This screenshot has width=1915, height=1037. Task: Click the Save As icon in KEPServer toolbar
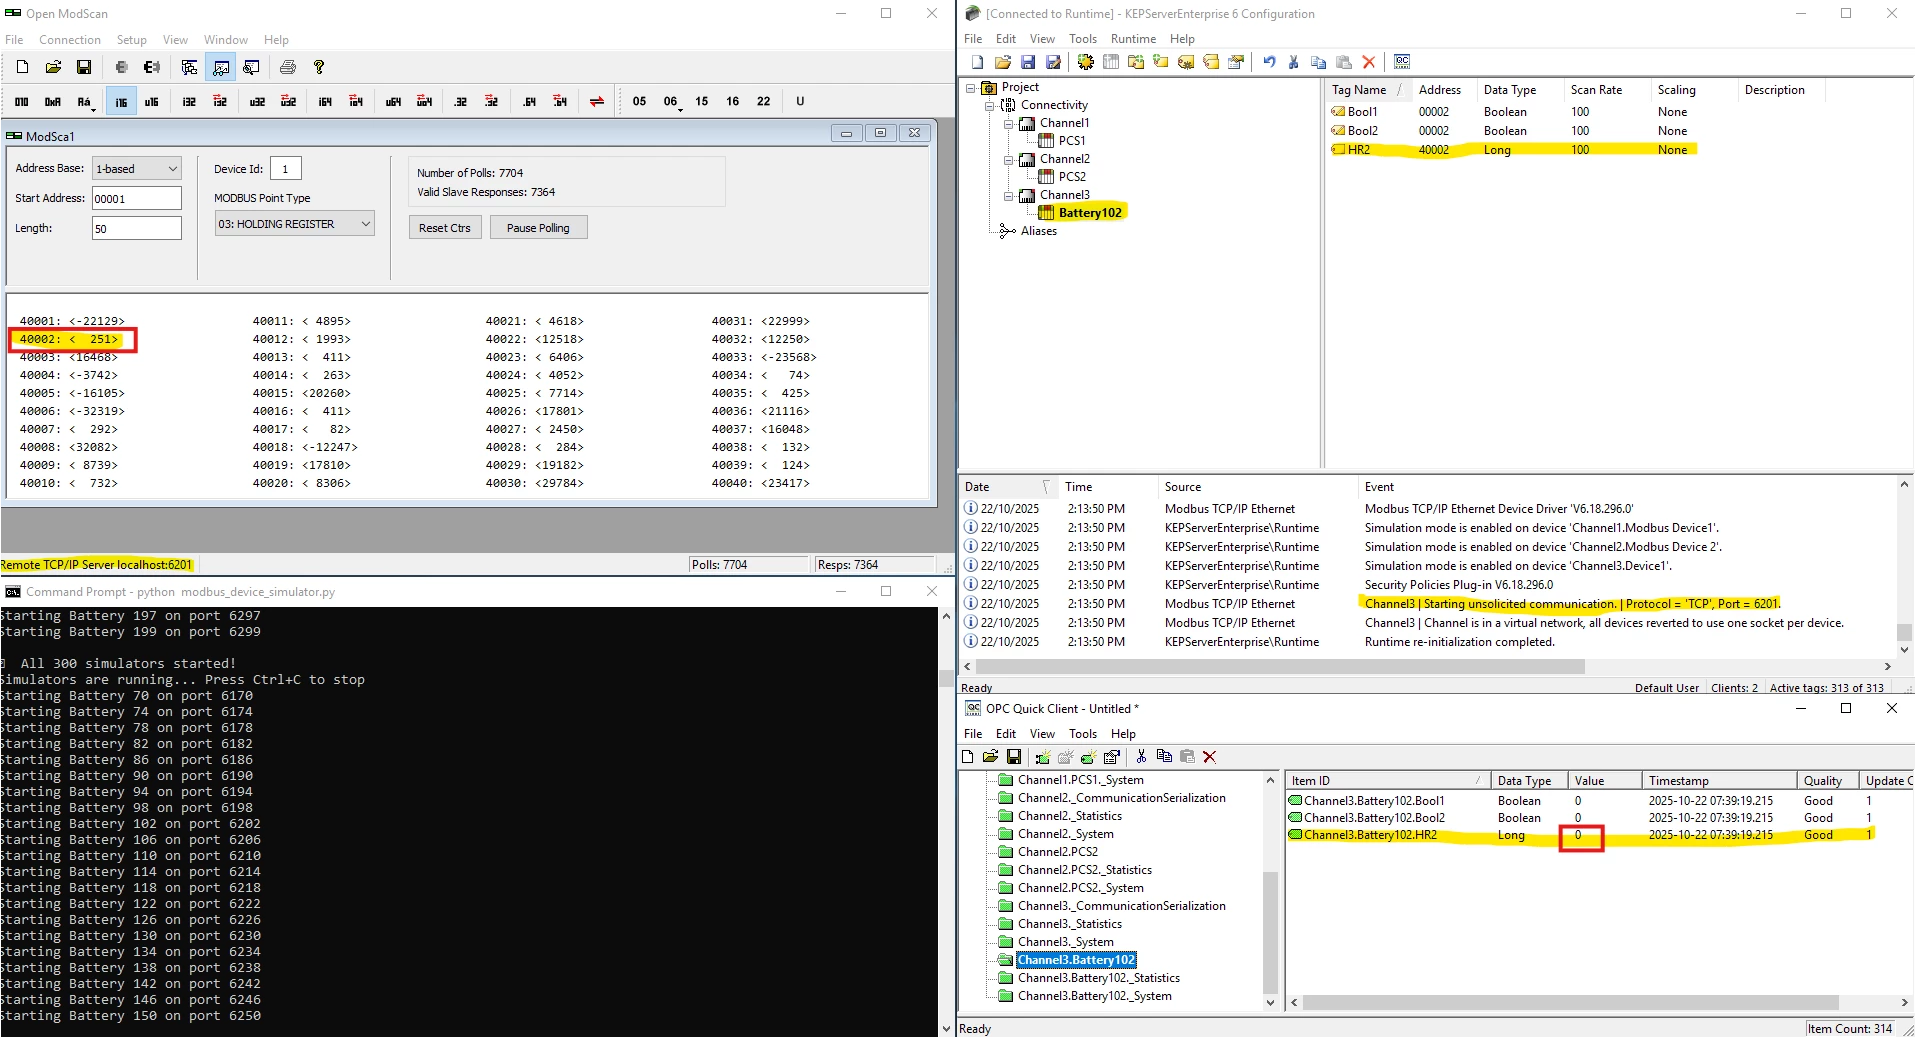(x=1053, y=62)
